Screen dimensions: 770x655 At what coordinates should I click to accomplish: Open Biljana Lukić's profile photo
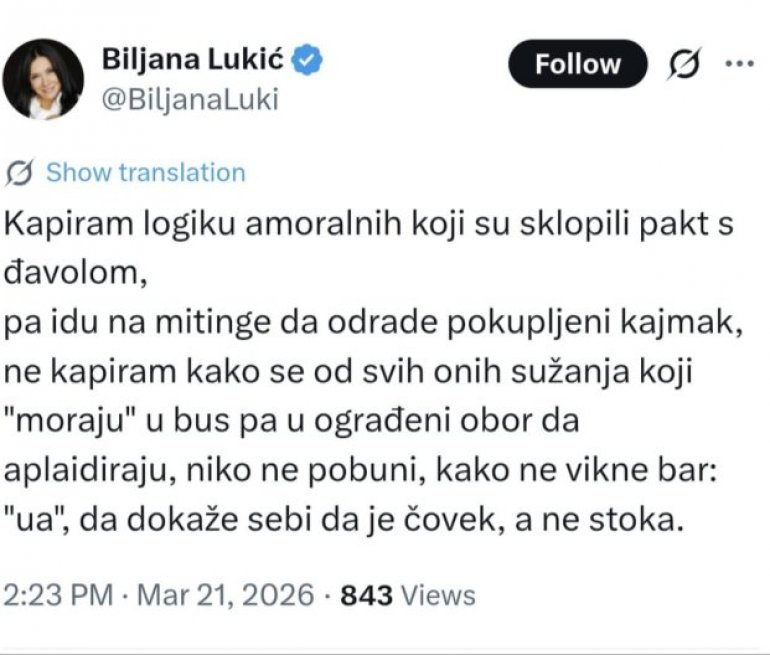pyautogui.click(x=43, y=78)
